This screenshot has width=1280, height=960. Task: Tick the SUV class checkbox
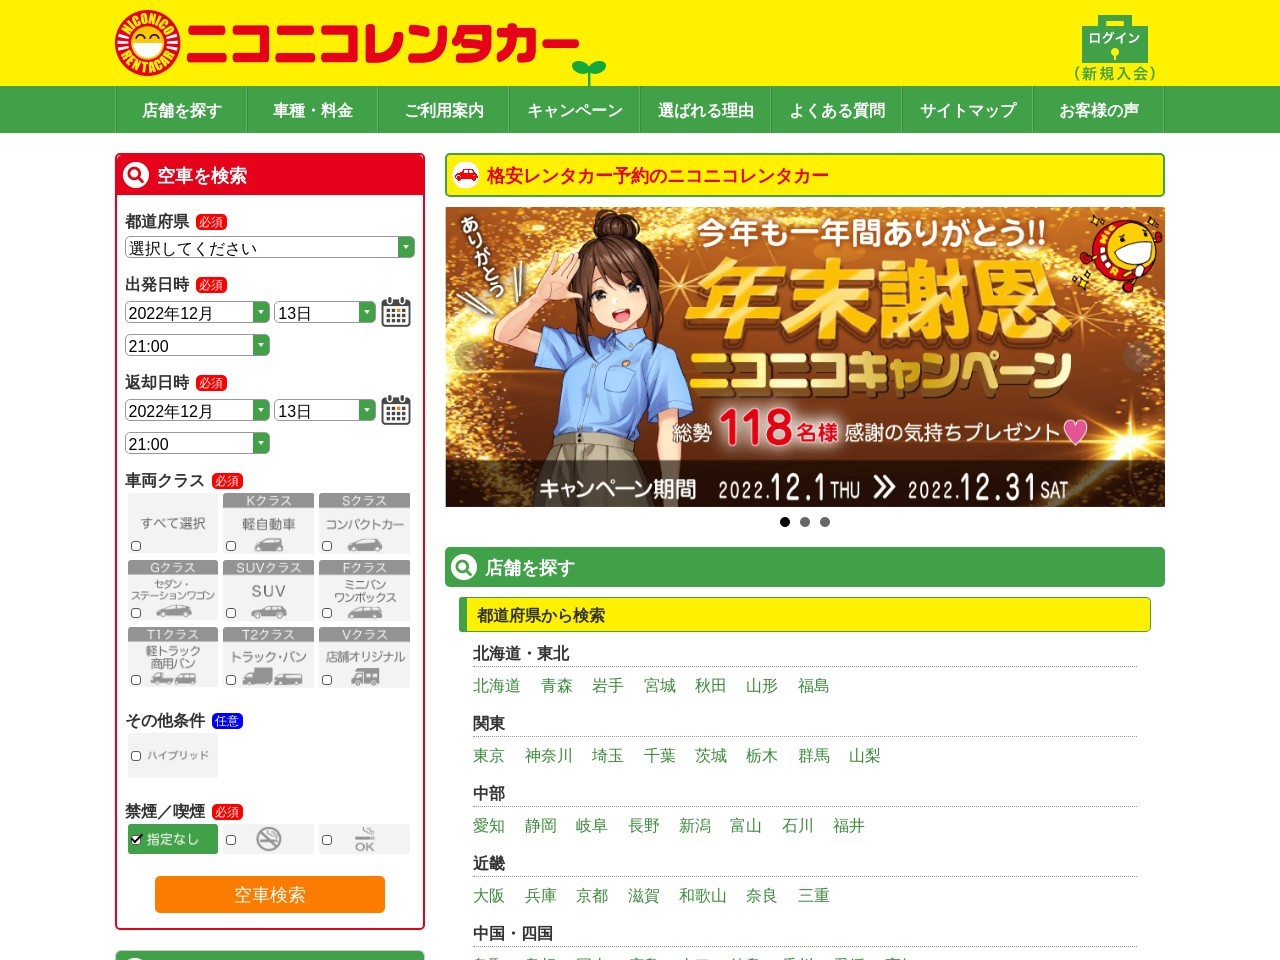click(231, 613)
